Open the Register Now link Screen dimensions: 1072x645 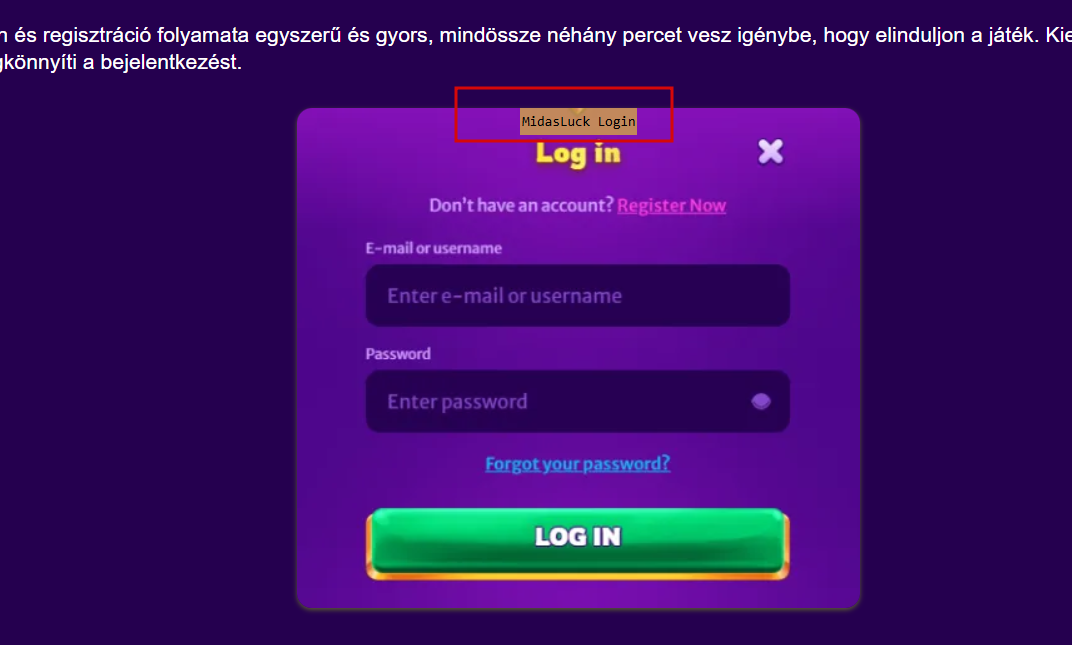point(671,206)
